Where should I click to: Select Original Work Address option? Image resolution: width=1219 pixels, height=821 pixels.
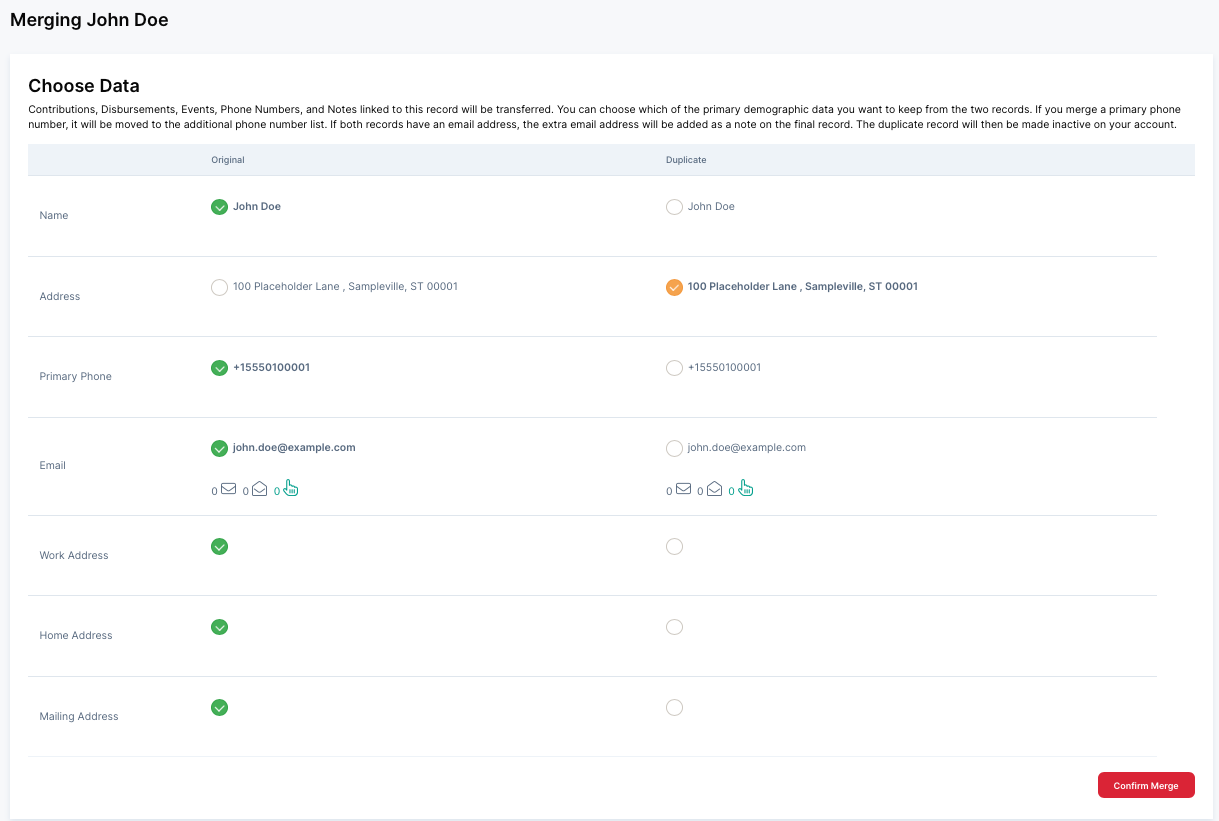(x=220, y=546)
